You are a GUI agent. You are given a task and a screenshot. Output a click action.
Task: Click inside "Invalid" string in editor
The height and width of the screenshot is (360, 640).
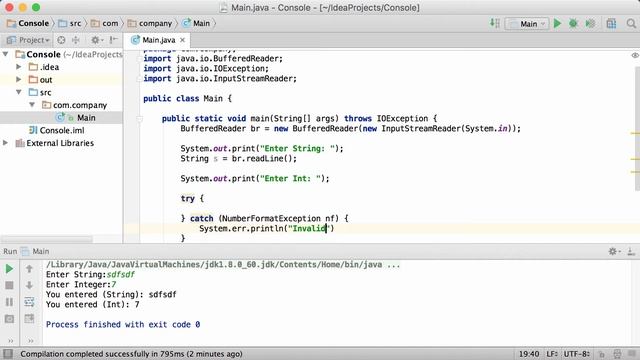tap(309, 229)
